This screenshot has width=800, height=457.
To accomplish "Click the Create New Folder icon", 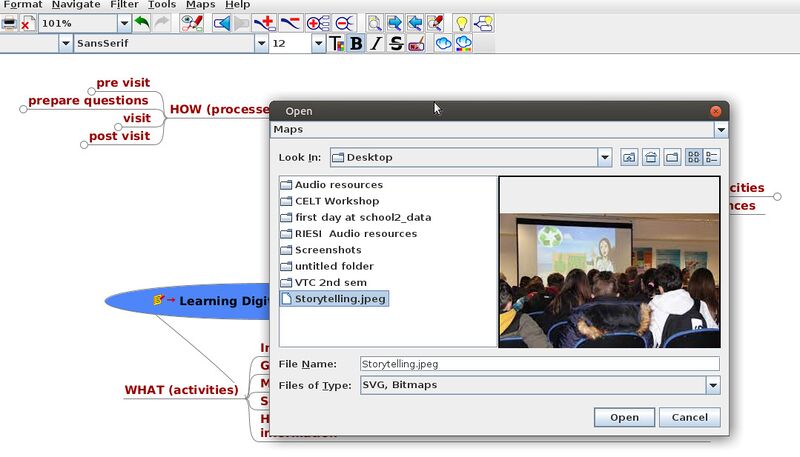I will pyautogui.click(x=672, y=158).
